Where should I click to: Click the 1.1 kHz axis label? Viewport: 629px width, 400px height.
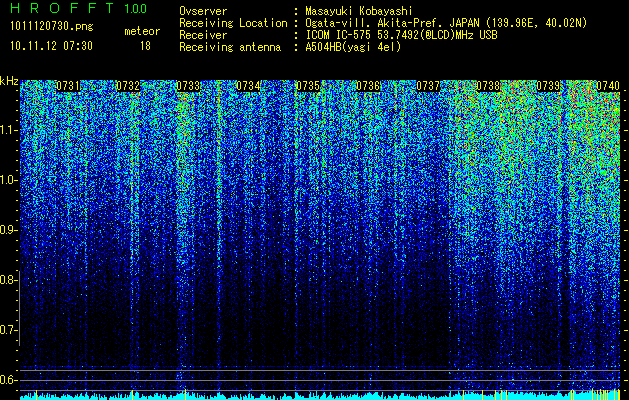click(x=8, y=130)
